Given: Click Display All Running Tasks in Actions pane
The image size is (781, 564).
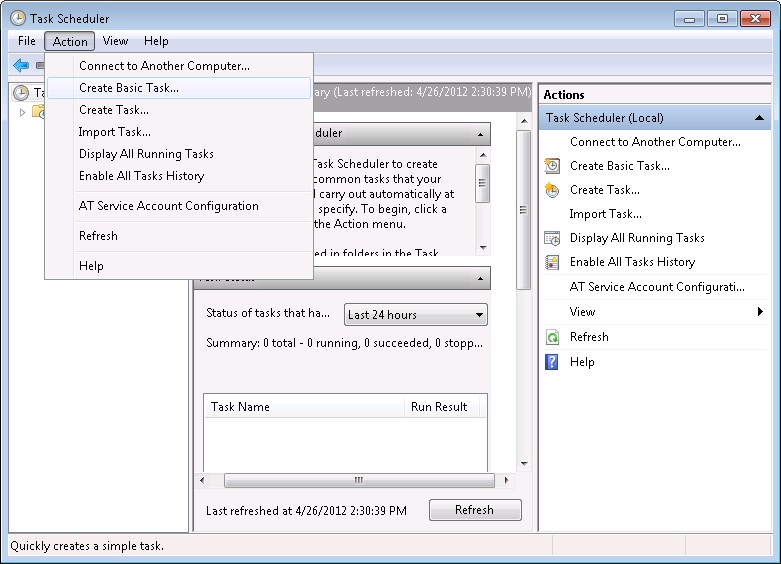Looking at the screenshot, I should pyautogui.click(x=637, y=238).
